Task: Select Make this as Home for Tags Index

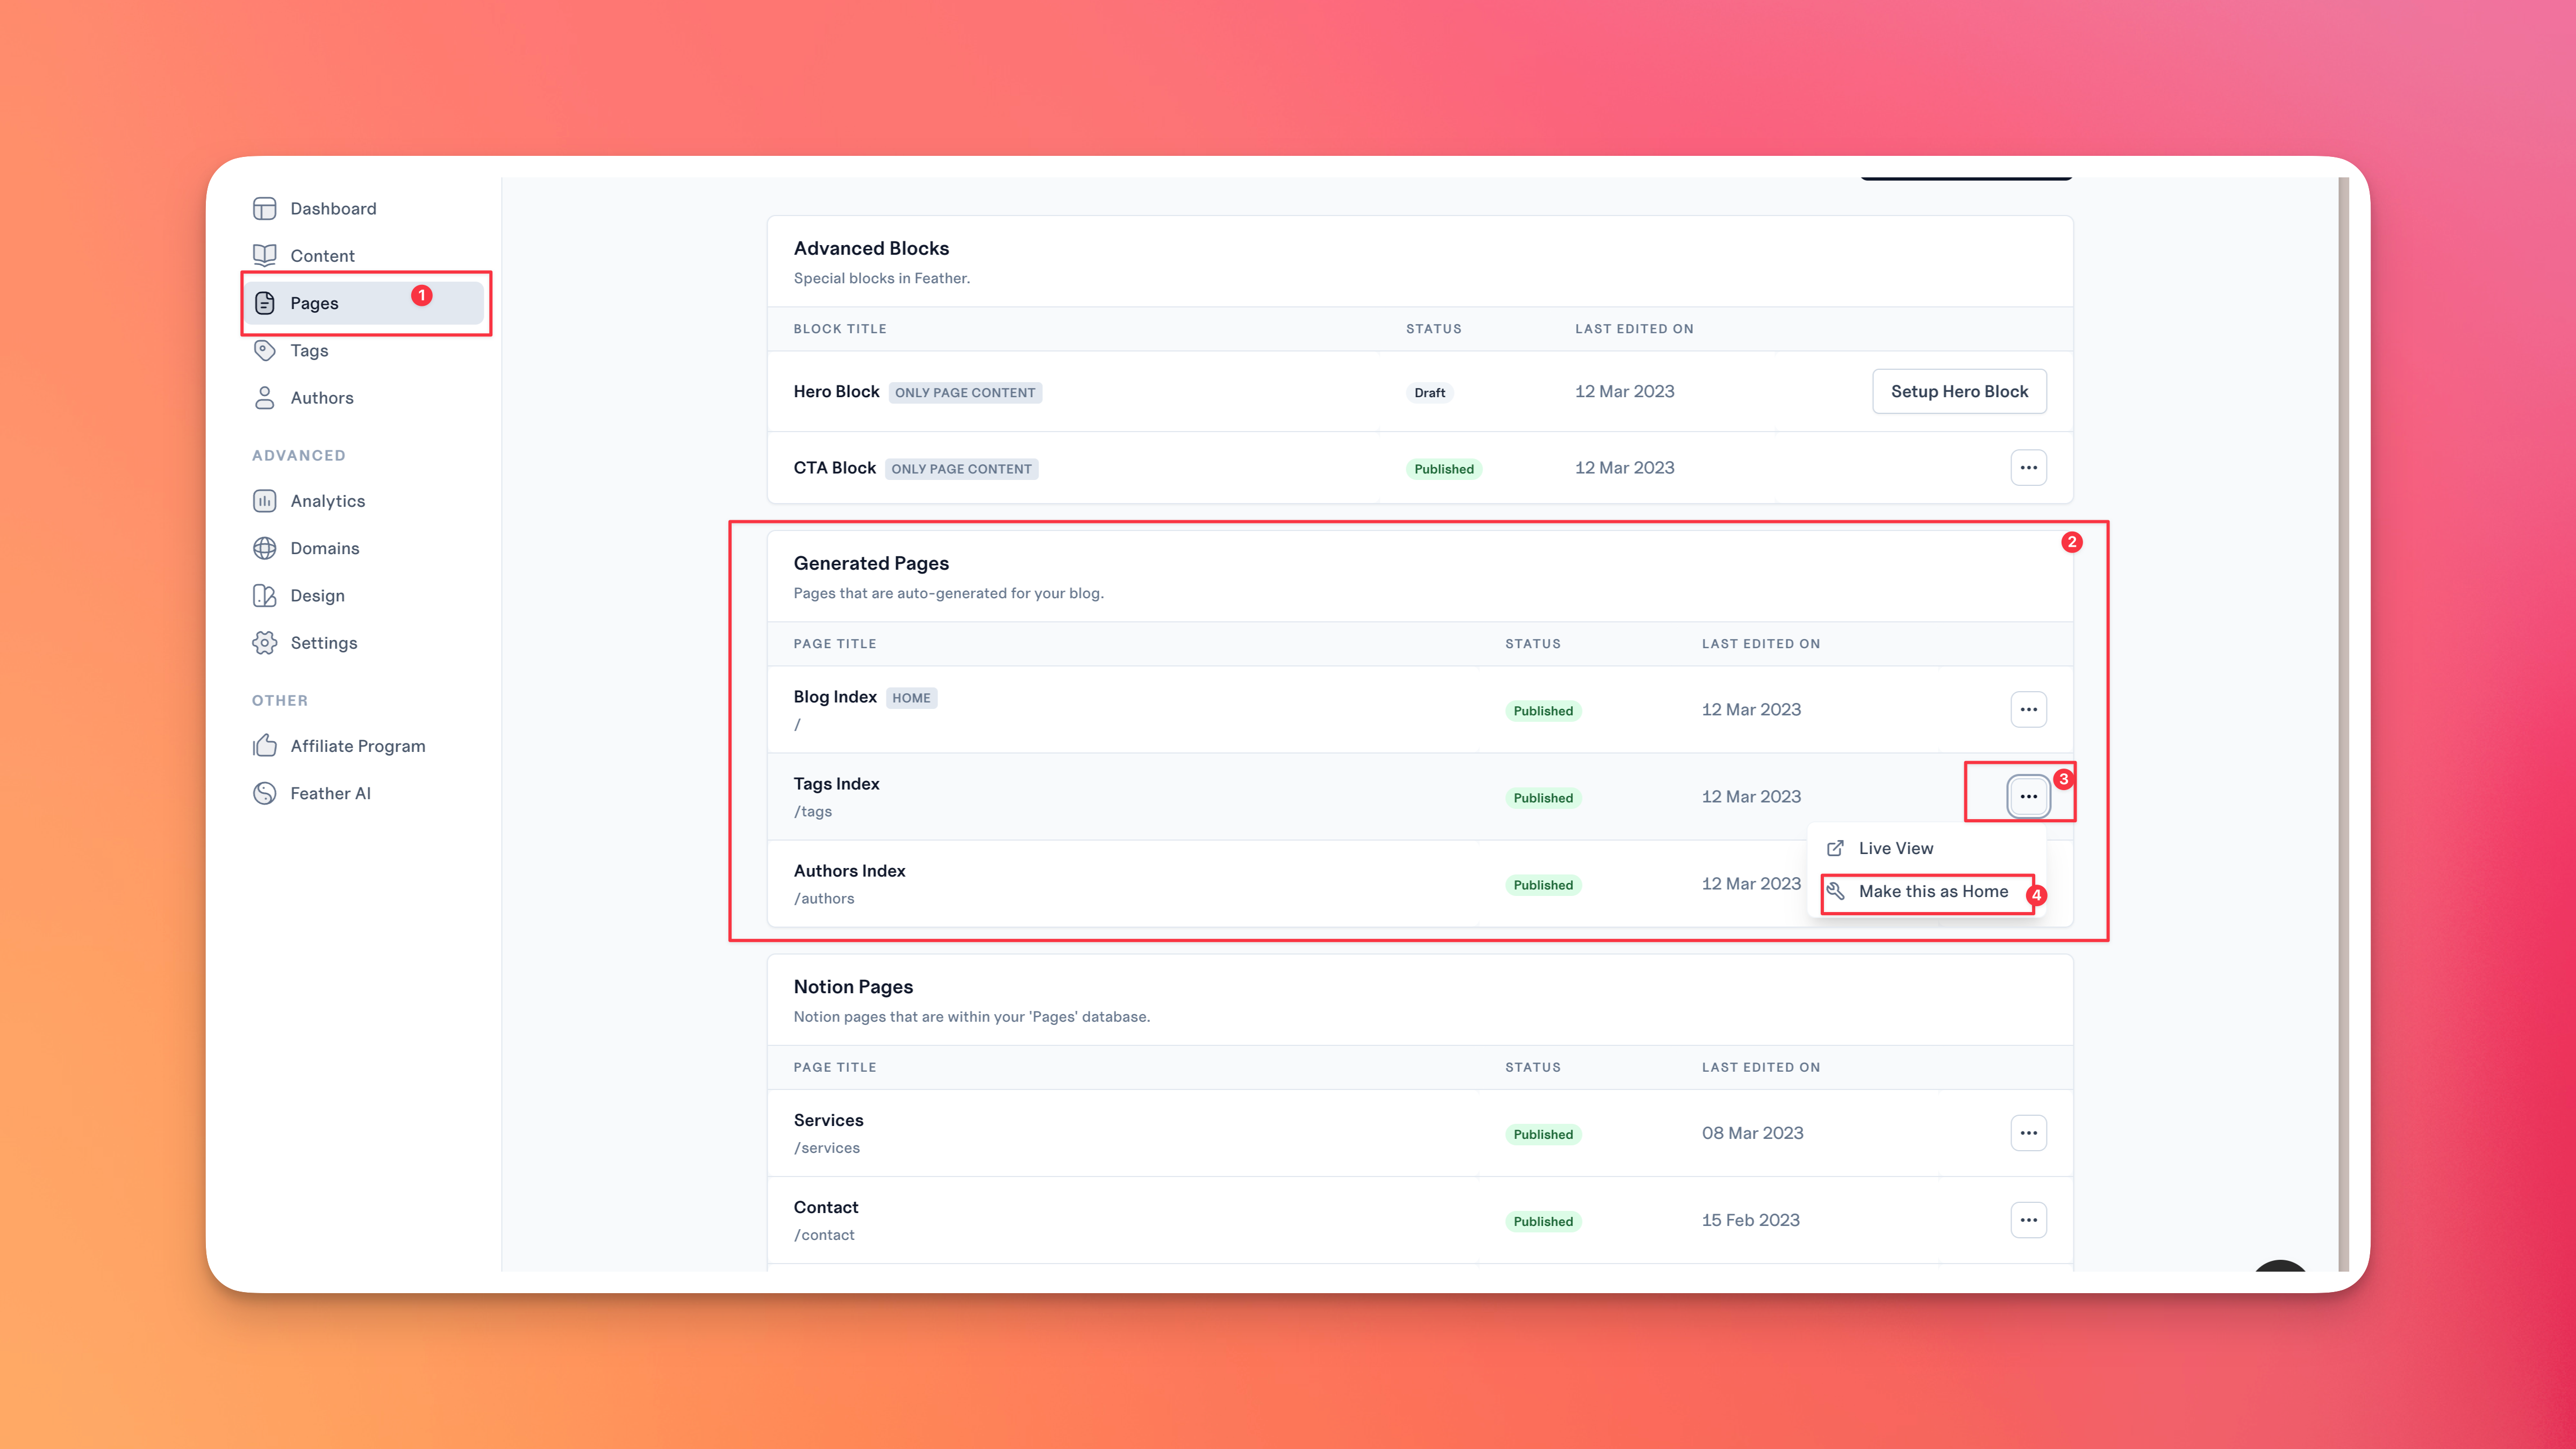Action: pyautogui.click(x=1933, y=891)
